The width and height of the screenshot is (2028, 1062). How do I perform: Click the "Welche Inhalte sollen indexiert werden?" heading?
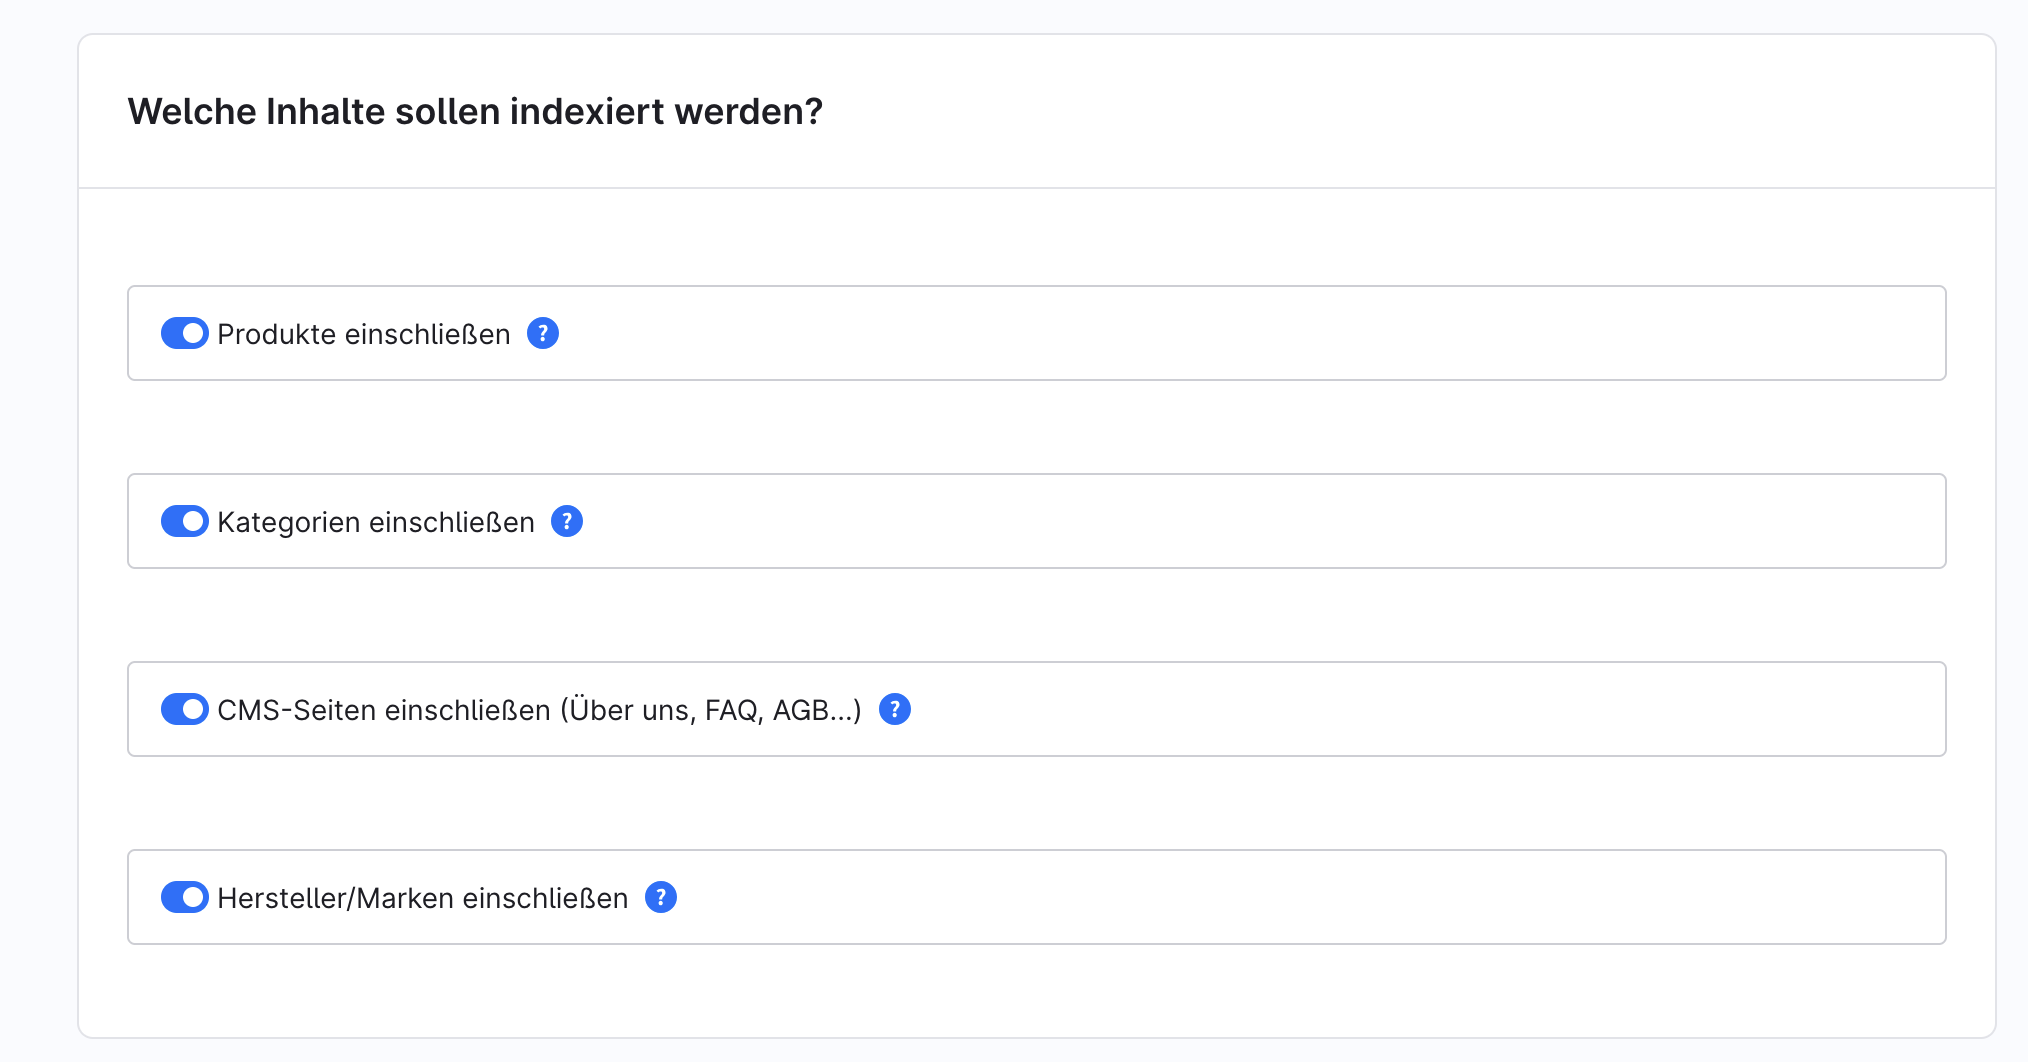(475, 111)
